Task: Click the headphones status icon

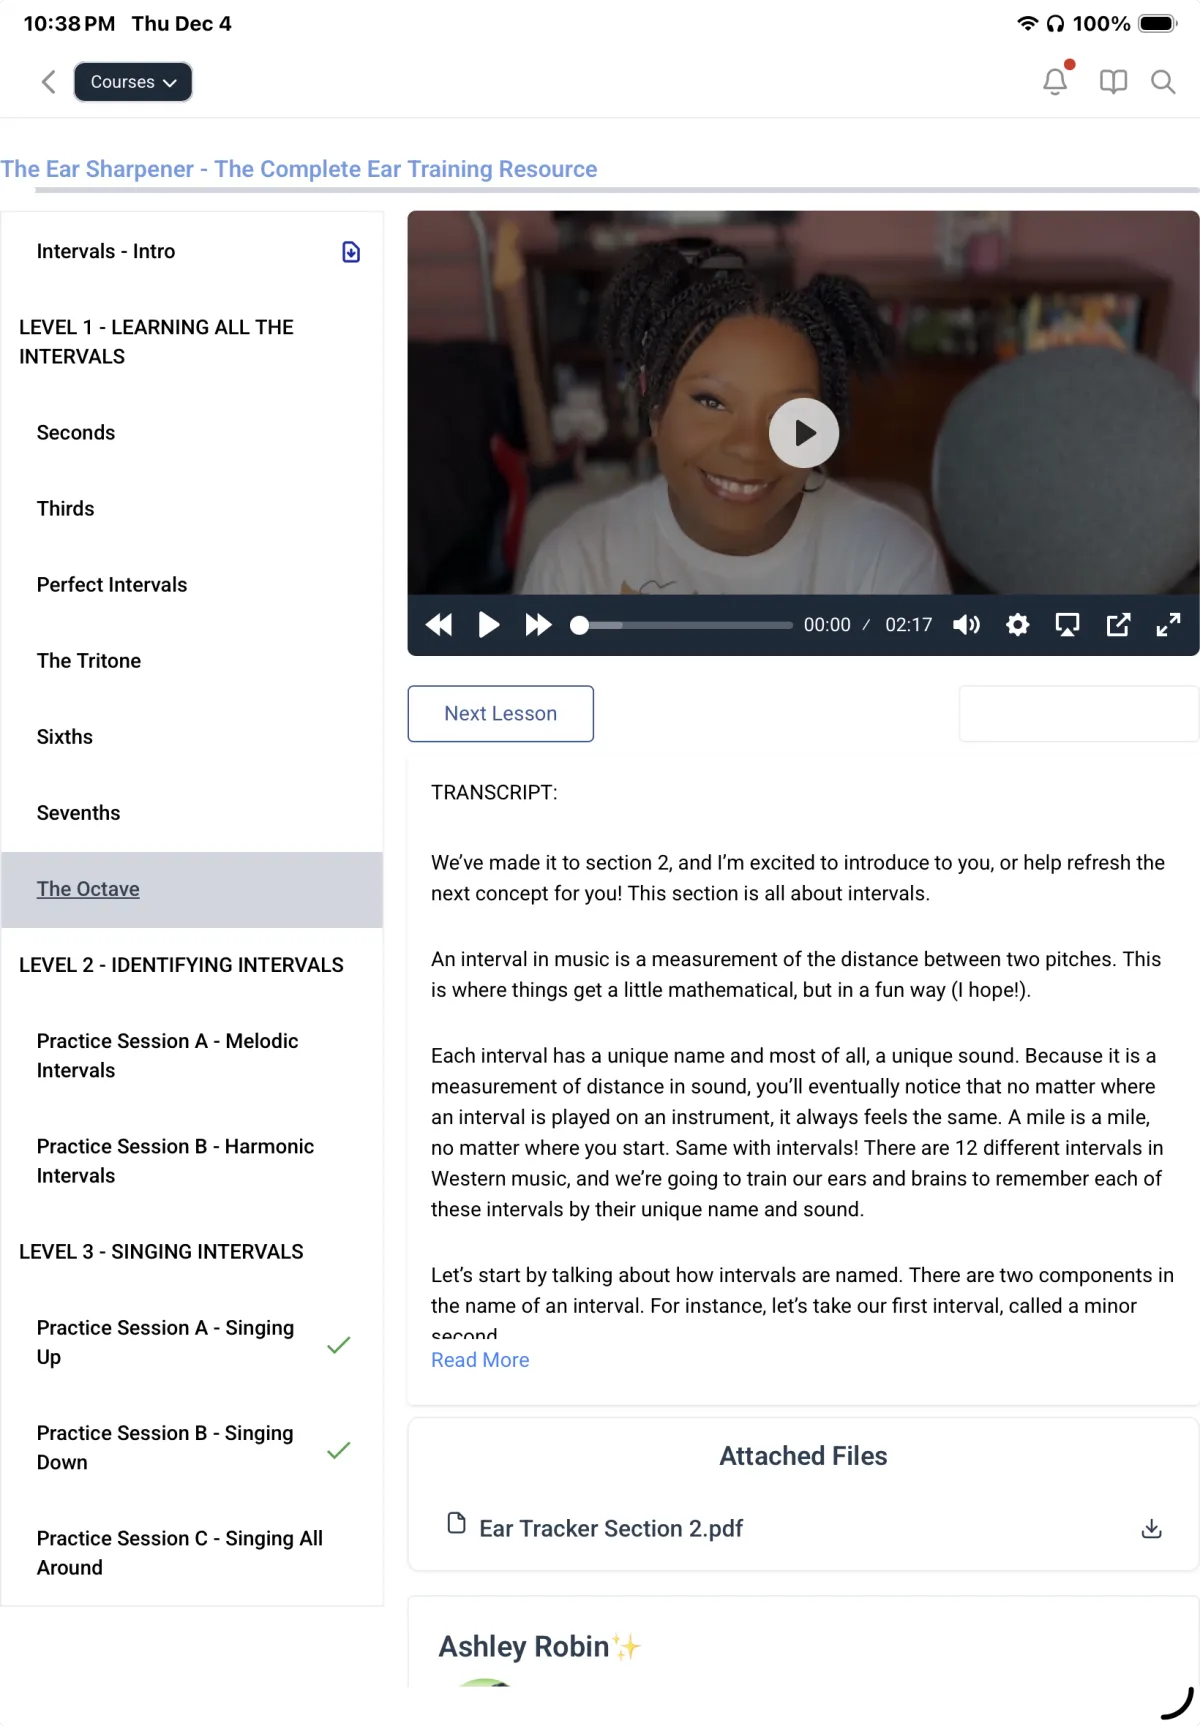Action: pyautogui.click(x=1056, y=23)
